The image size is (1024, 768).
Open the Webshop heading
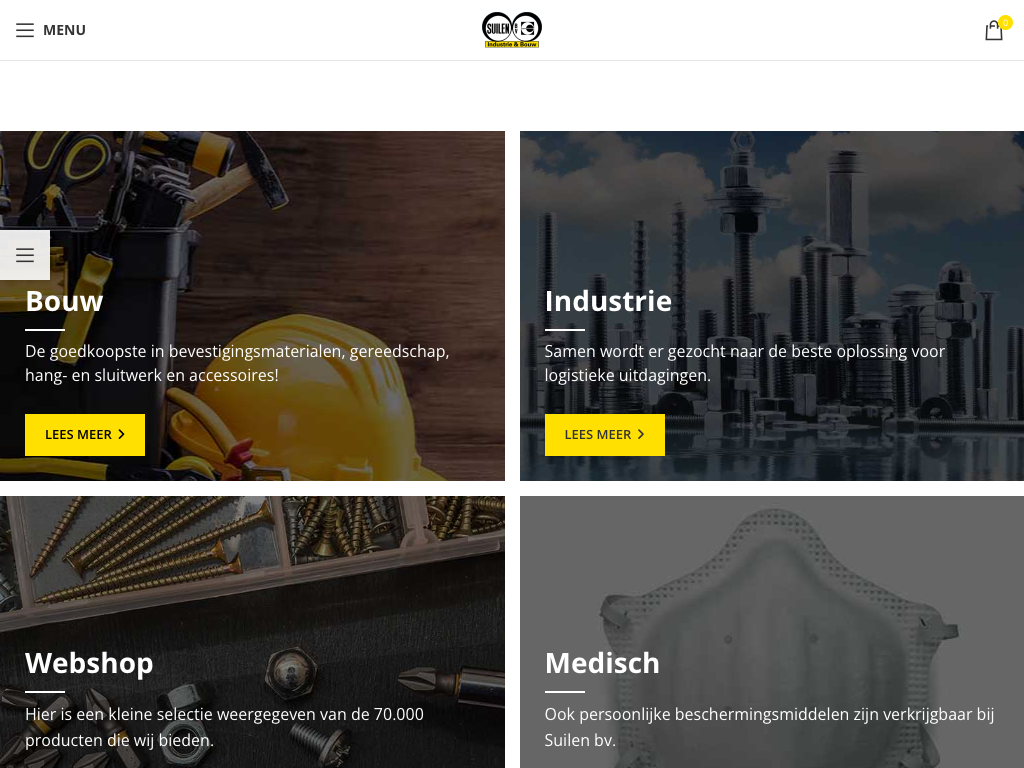pyautogui.click(x=89, y=663)
